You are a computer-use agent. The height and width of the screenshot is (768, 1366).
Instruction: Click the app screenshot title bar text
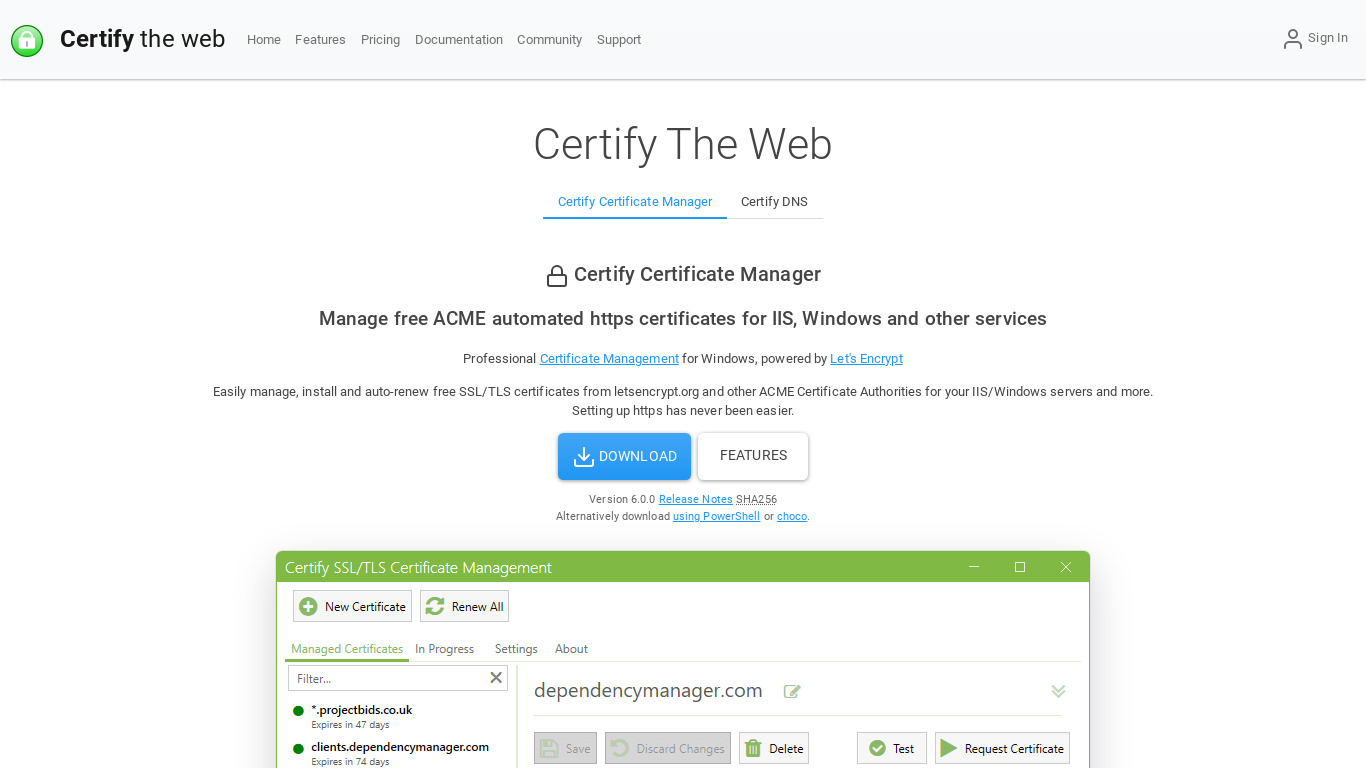pos(418,567)
